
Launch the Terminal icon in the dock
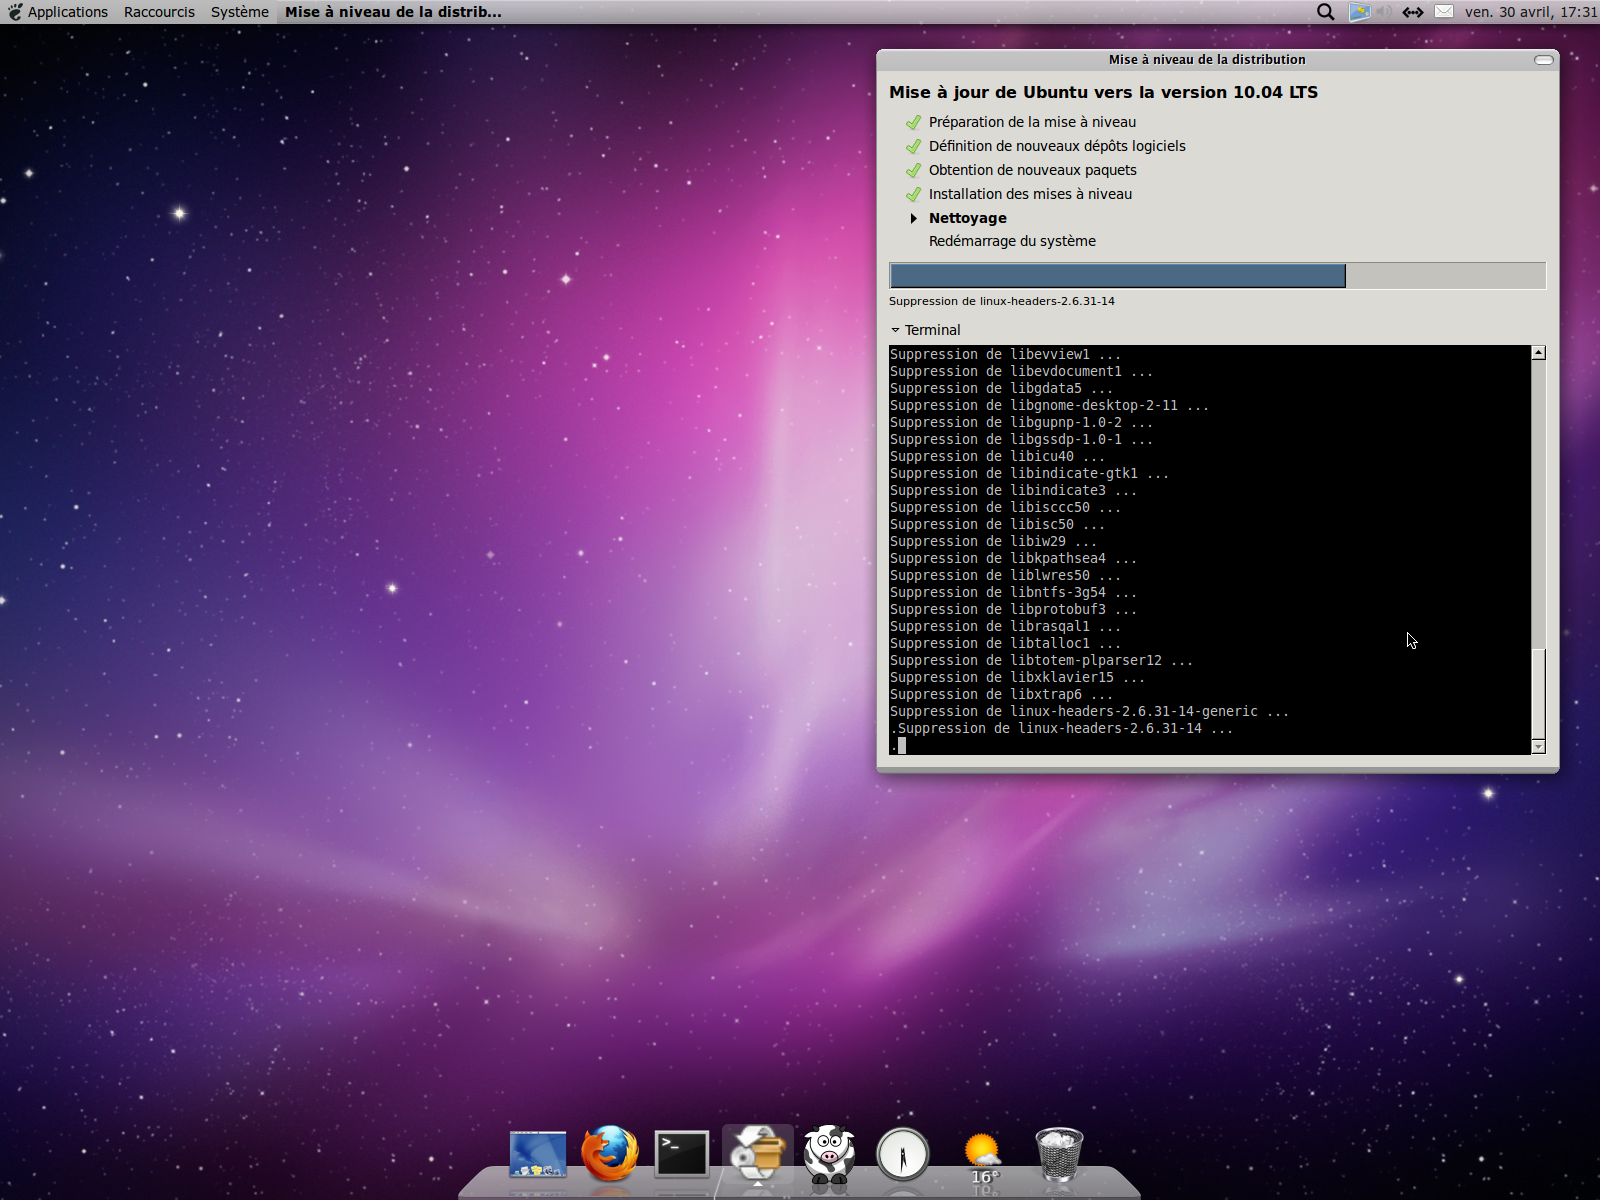tap(682, 1154)
